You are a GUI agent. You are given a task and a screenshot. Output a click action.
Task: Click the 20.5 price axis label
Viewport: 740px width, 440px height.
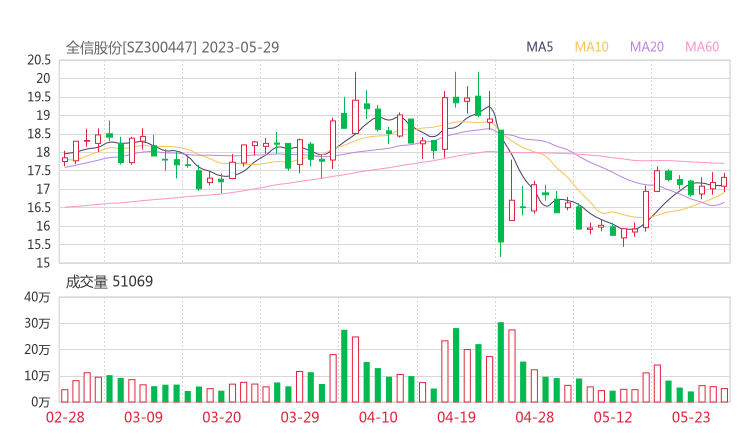(x=39, y=60)
